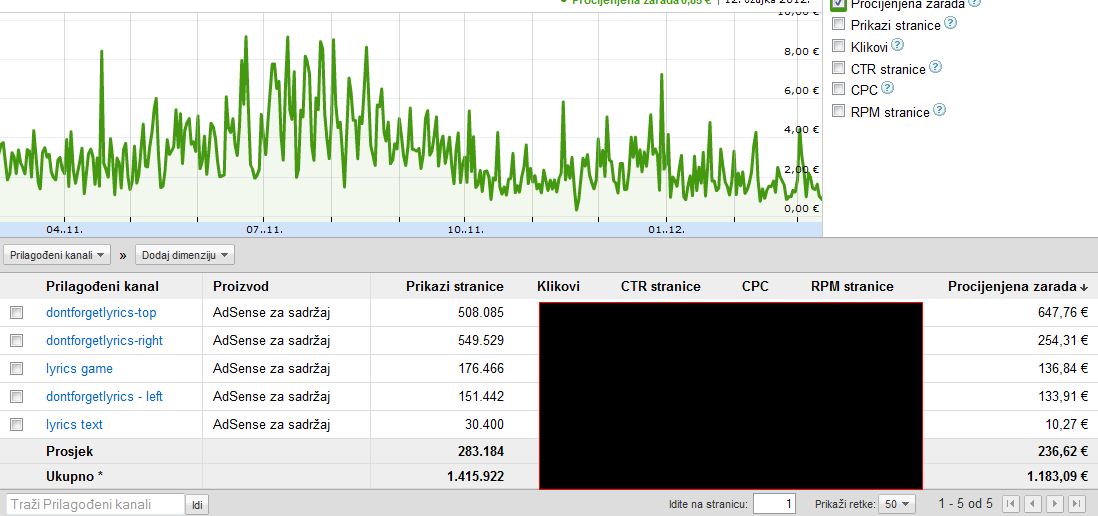Sort by CTR stranice column header
1098x516 pixels.
[x=660, y=286]
